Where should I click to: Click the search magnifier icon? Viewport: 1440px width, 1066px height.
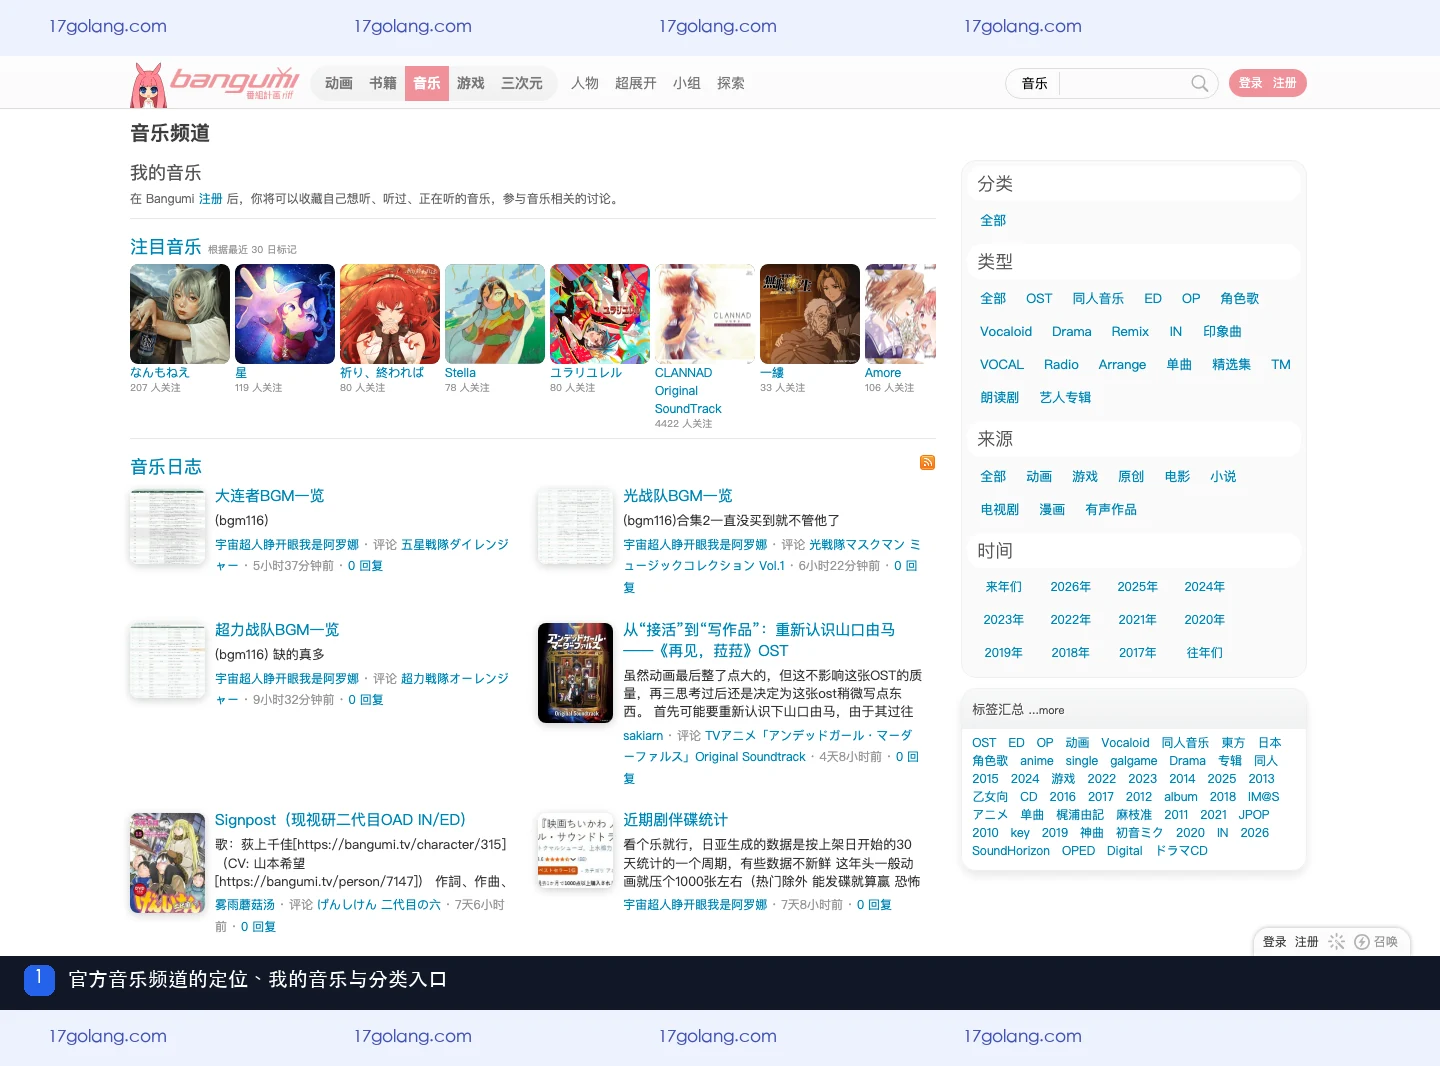1199,83
